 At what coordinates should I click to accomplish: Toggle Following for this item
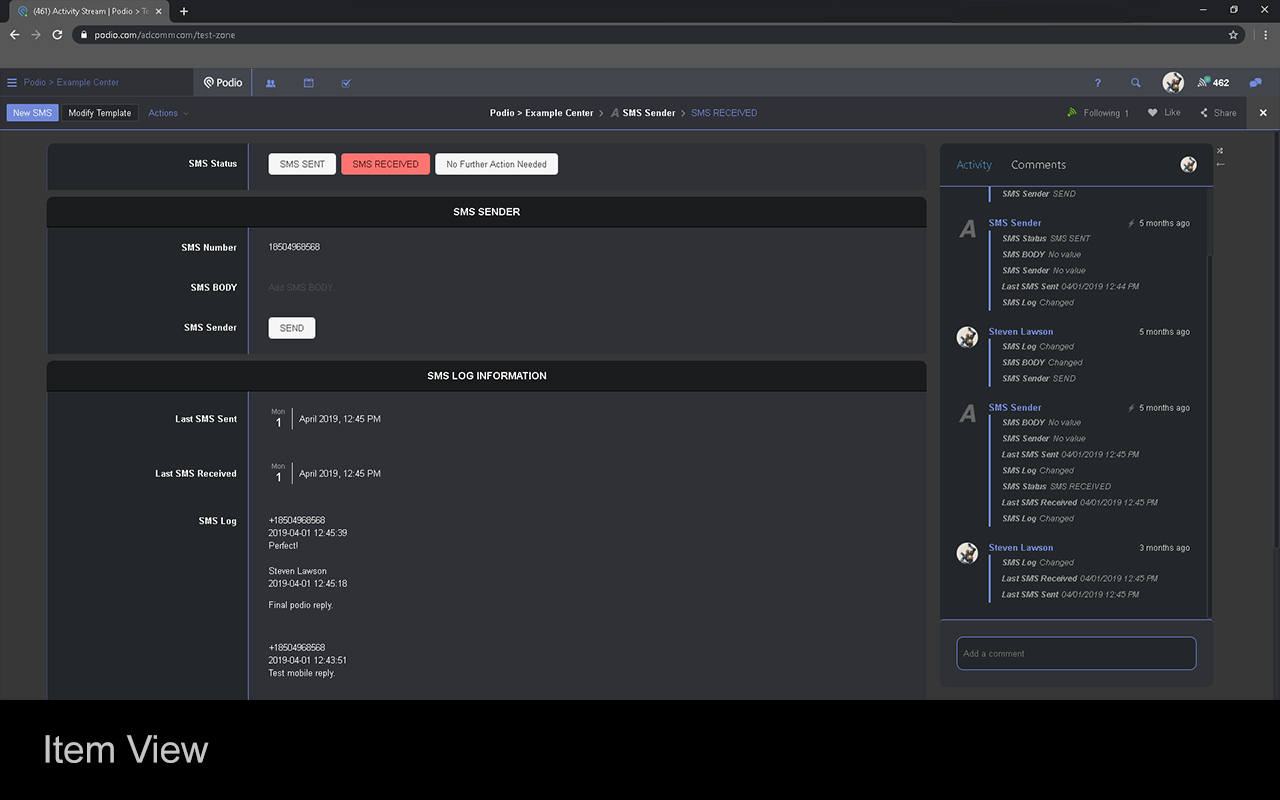[1098, 113]
